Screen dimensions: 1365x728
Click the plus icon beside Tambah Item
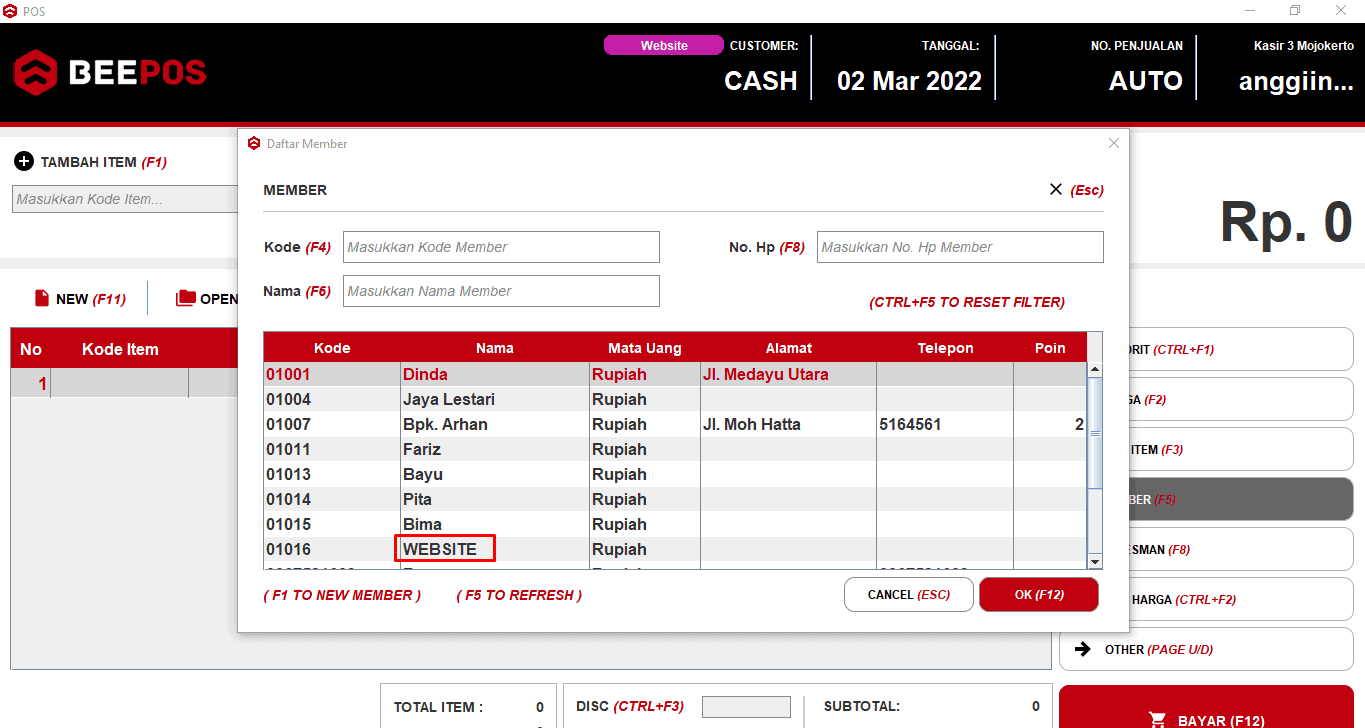point(24,162)
